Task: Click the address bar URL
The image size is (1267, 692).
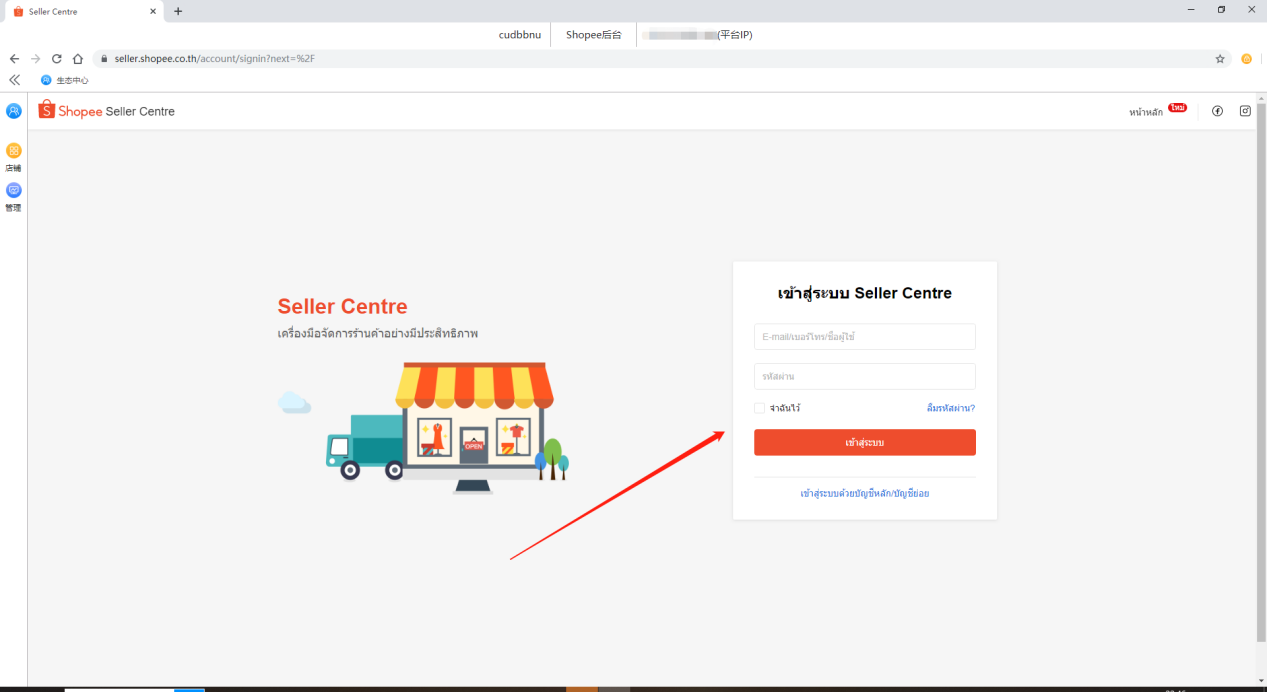Action: (x=215, y=59)
